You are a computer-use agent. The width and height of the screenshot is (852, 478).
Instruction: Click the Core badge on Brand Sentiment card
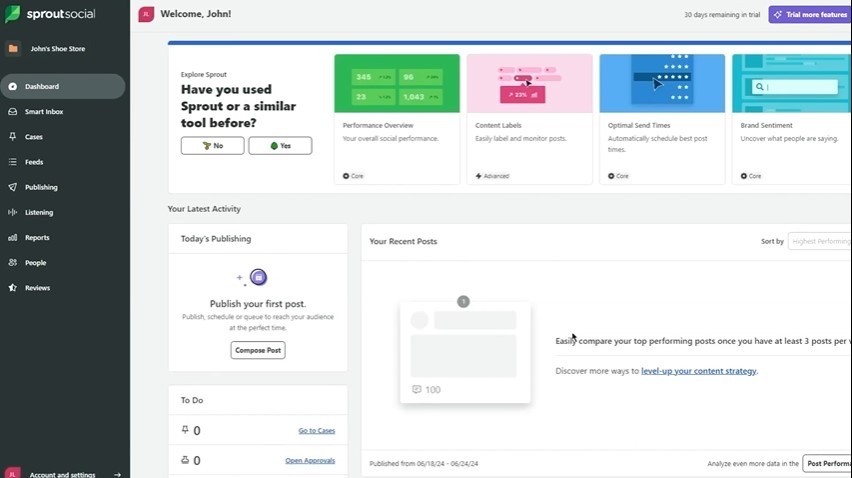click(x=751, y=176)
